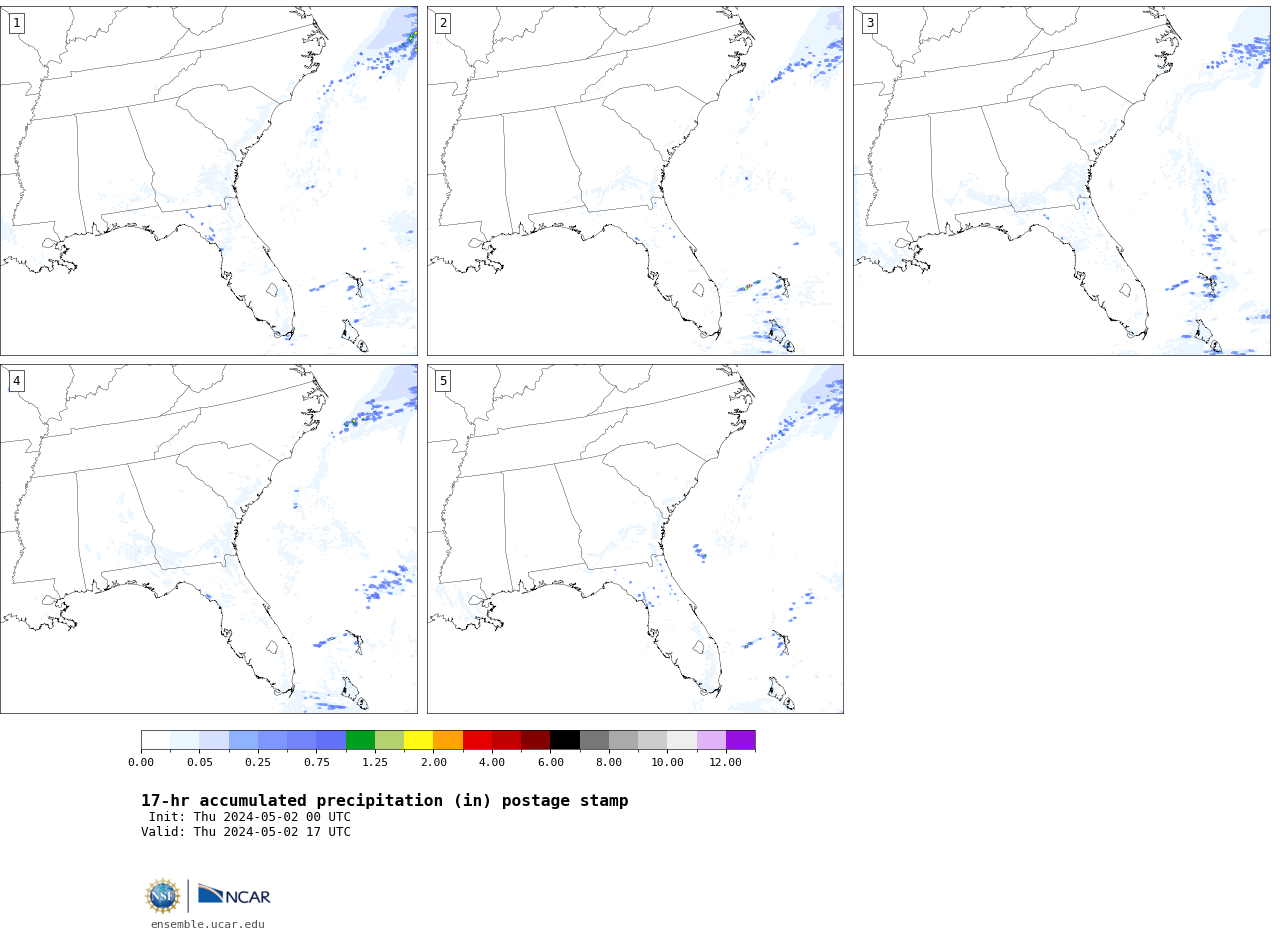
Task: Open ensemble member 4 precipitation map
Action: 209,539
